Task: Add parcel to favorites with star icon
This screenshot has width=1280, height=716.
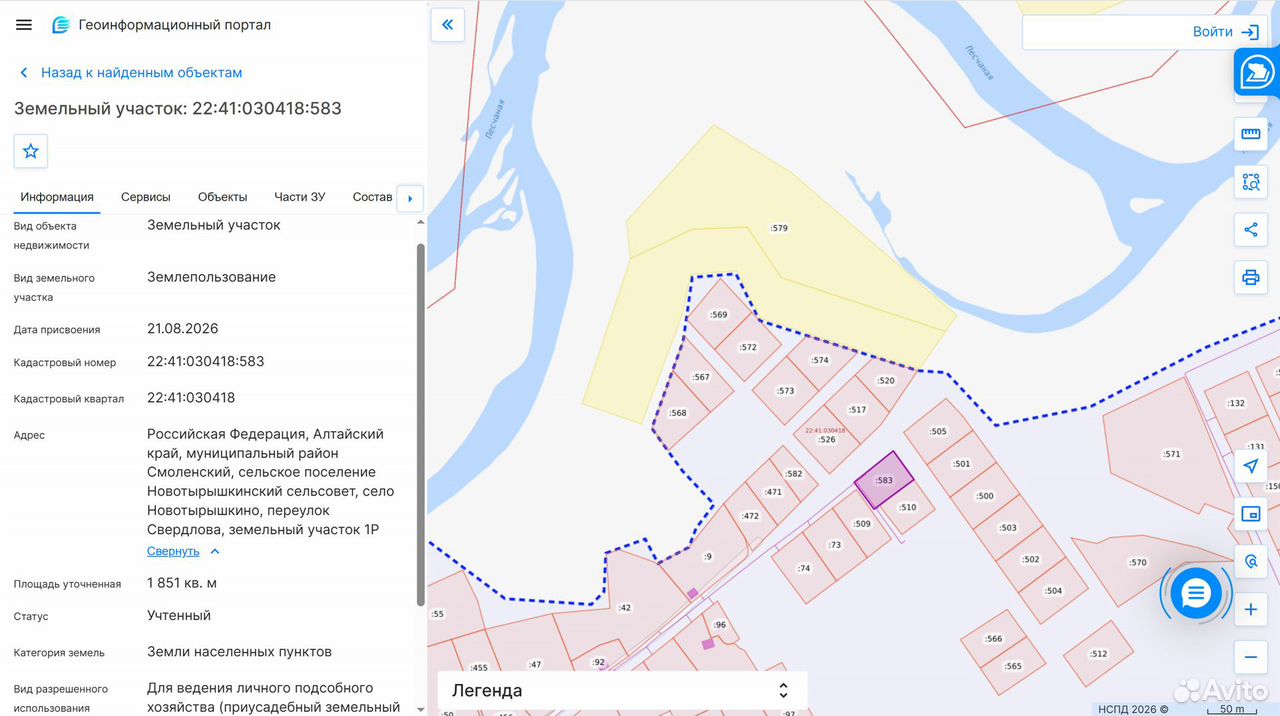Action: [31, 151]
